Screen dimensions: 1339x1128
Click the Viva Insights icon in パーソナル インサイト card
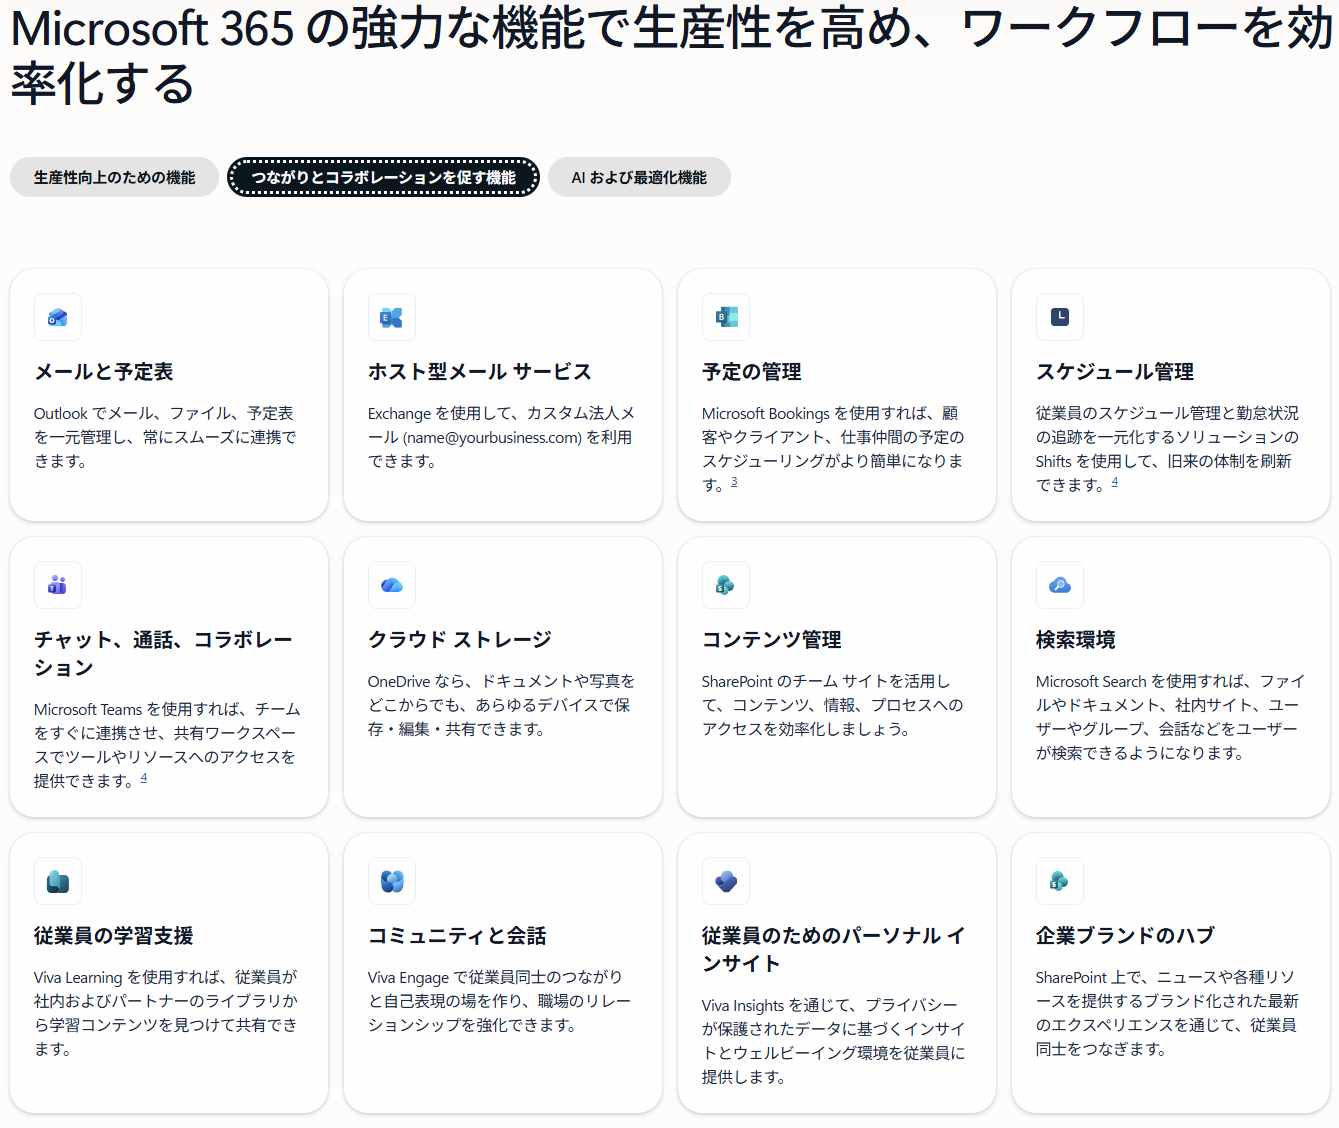(726, 881)
